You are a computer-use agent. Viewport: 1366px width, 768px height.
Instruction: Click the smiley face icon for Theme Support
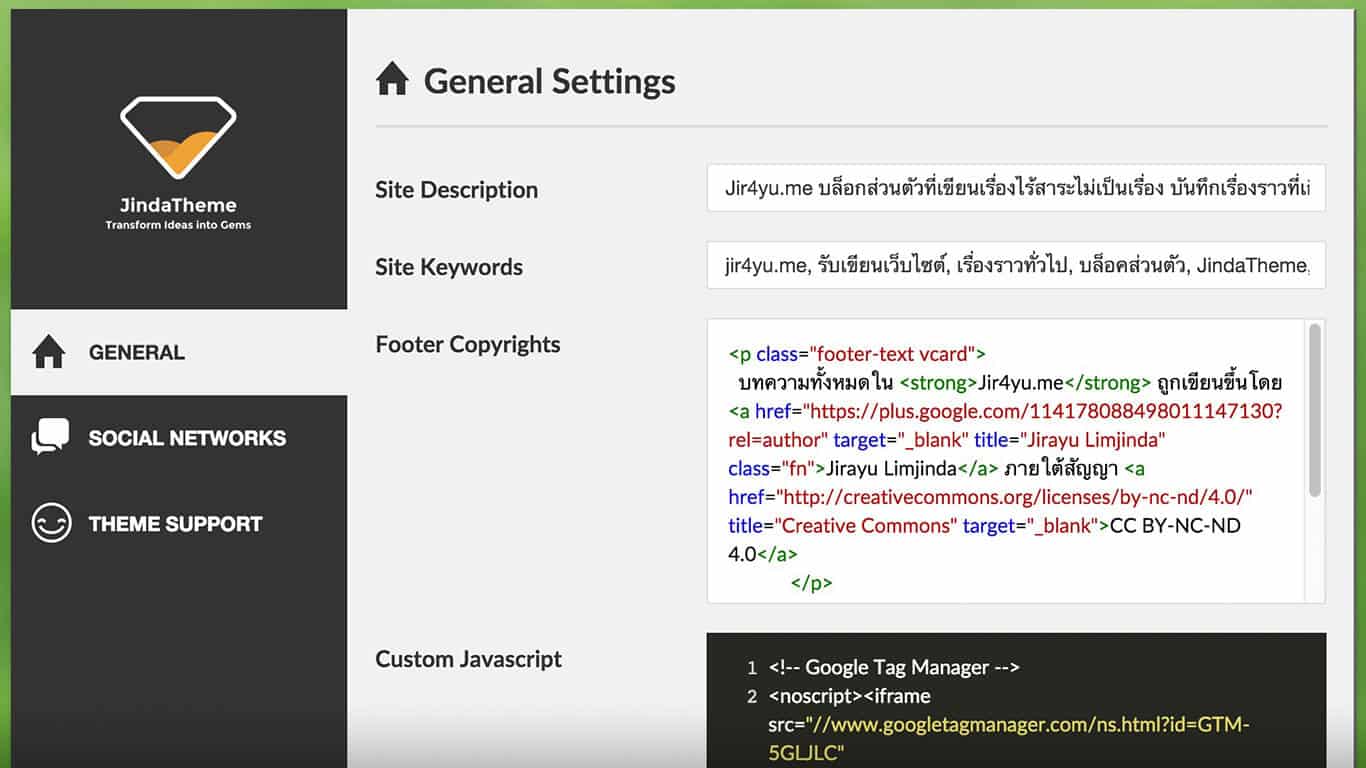pyautogui.click(x=51, y=523)
